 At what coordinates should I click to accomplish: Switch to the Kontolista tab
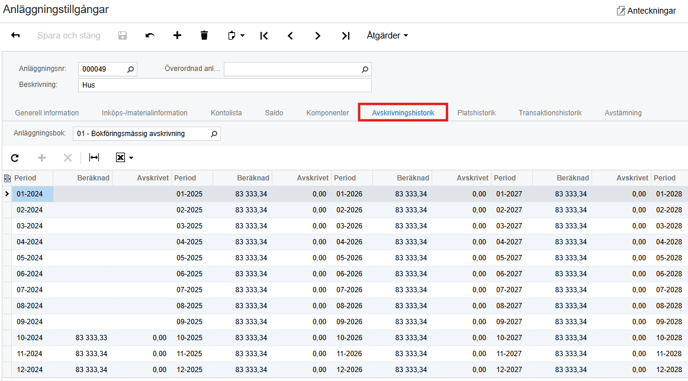(x=226, y=113)
